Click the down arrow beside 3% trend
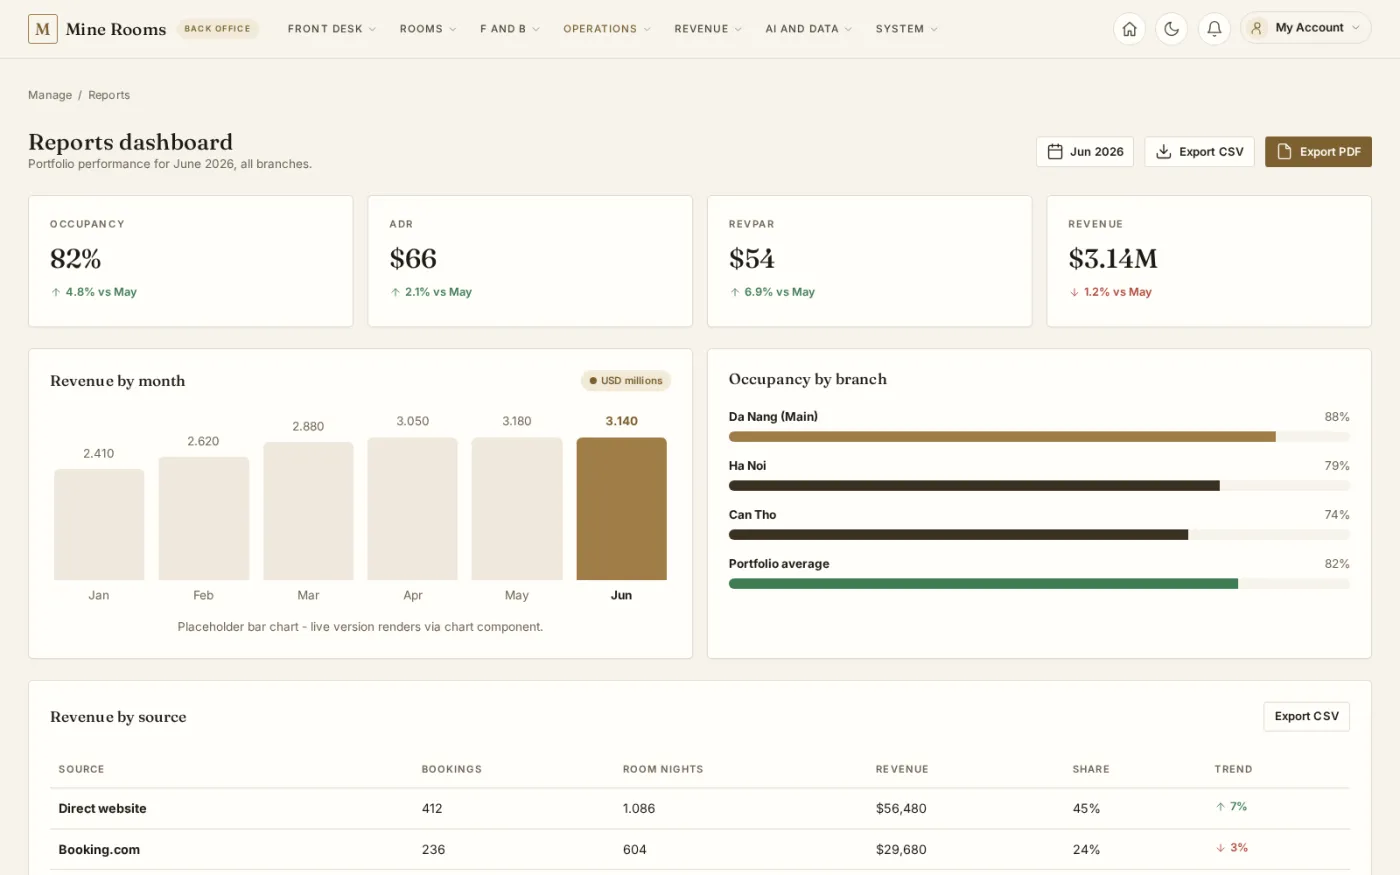The width and height of the screenshot is (1400, 875). coord(1220,848)
